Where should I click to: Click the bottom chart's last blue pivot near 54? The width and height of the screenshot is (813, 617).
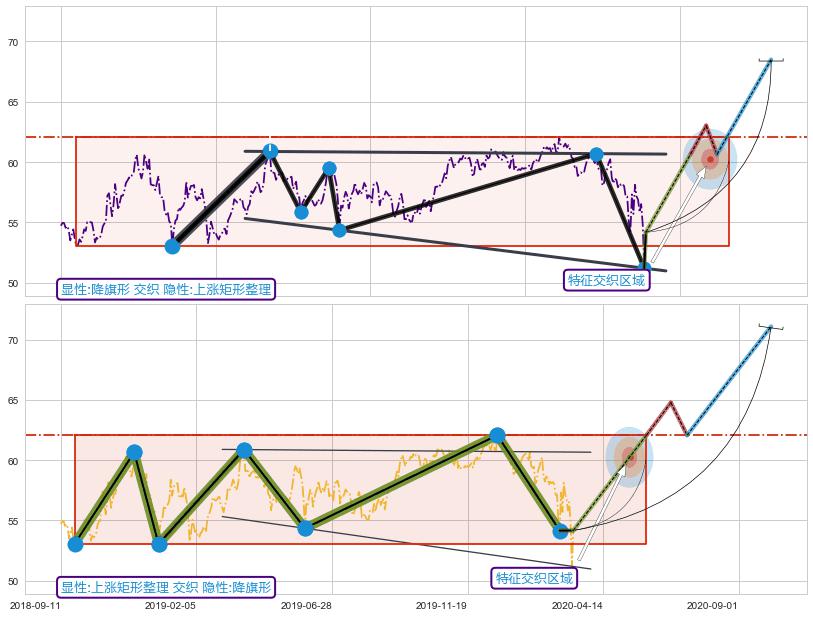click(x=561, y=531)
